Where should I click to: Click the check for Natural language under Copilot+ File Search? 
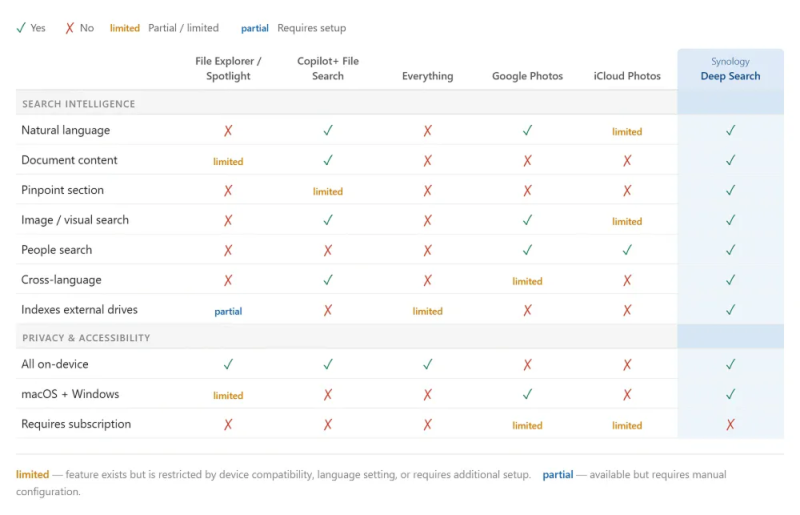(328, 131)
